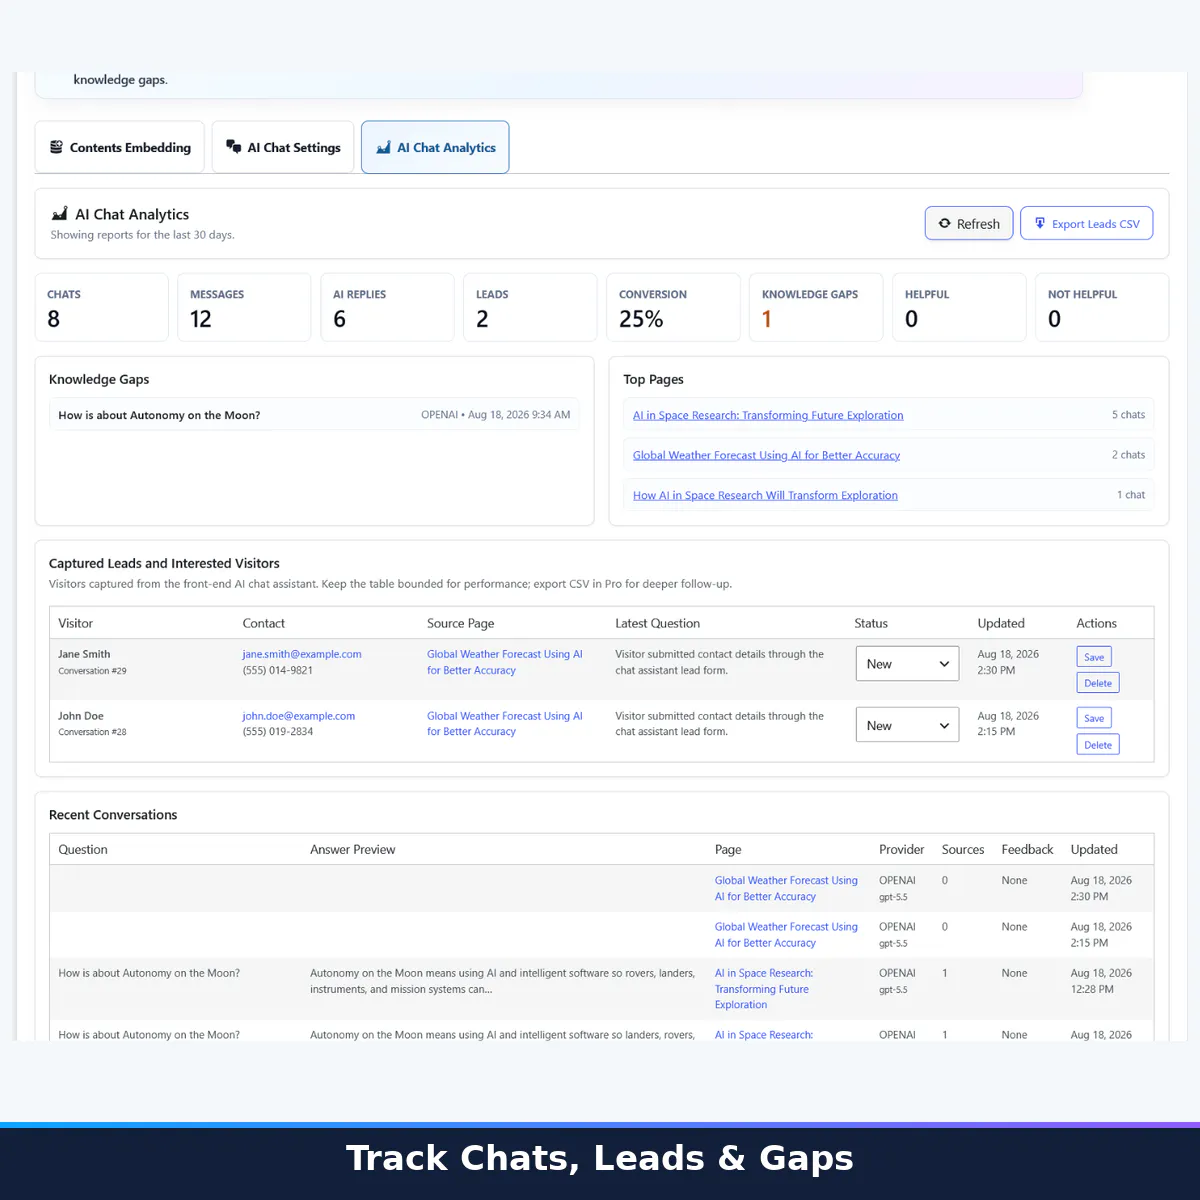1200x1200 pixels.
Task: Open Global Weather Forecast link in Top Pages
Action: click(x=766, y=455)
